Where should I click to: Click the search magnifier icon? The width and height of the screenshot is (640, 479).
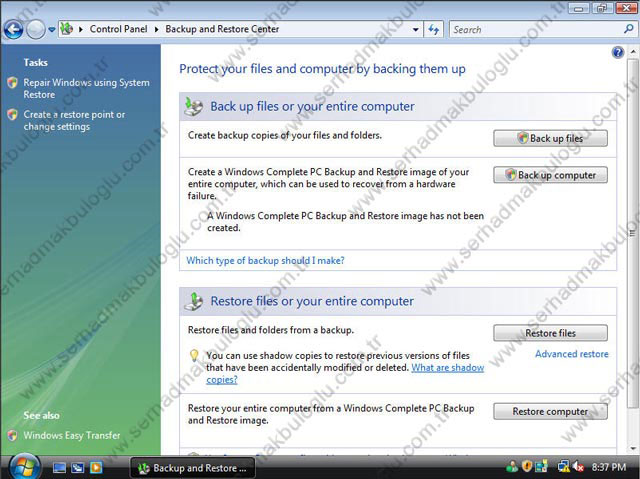[629, 29]
